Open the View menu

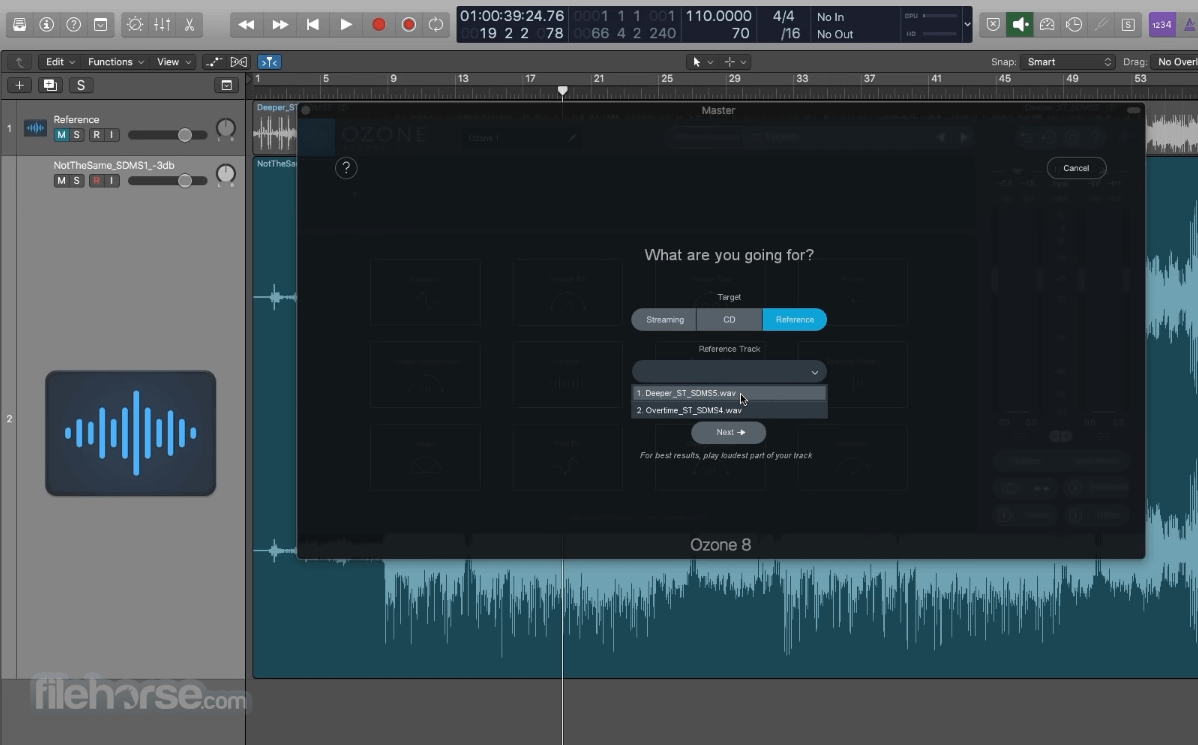pos(173,62)
